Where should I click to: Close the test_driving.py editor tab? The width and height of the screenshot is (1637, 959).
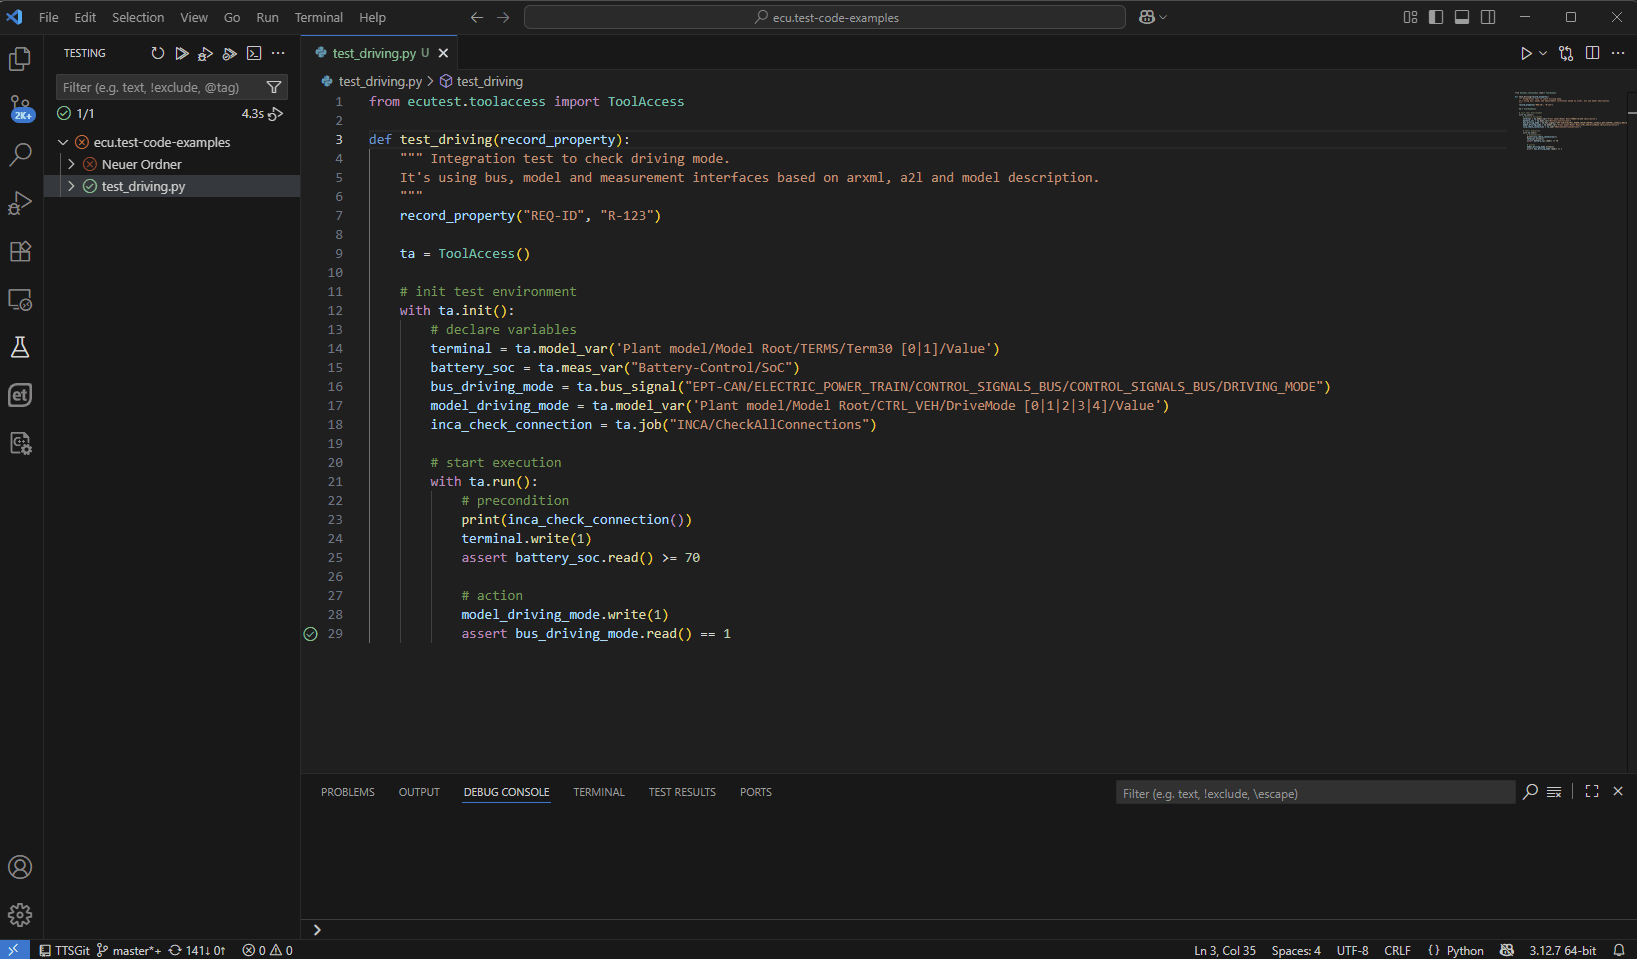(443, 53)
